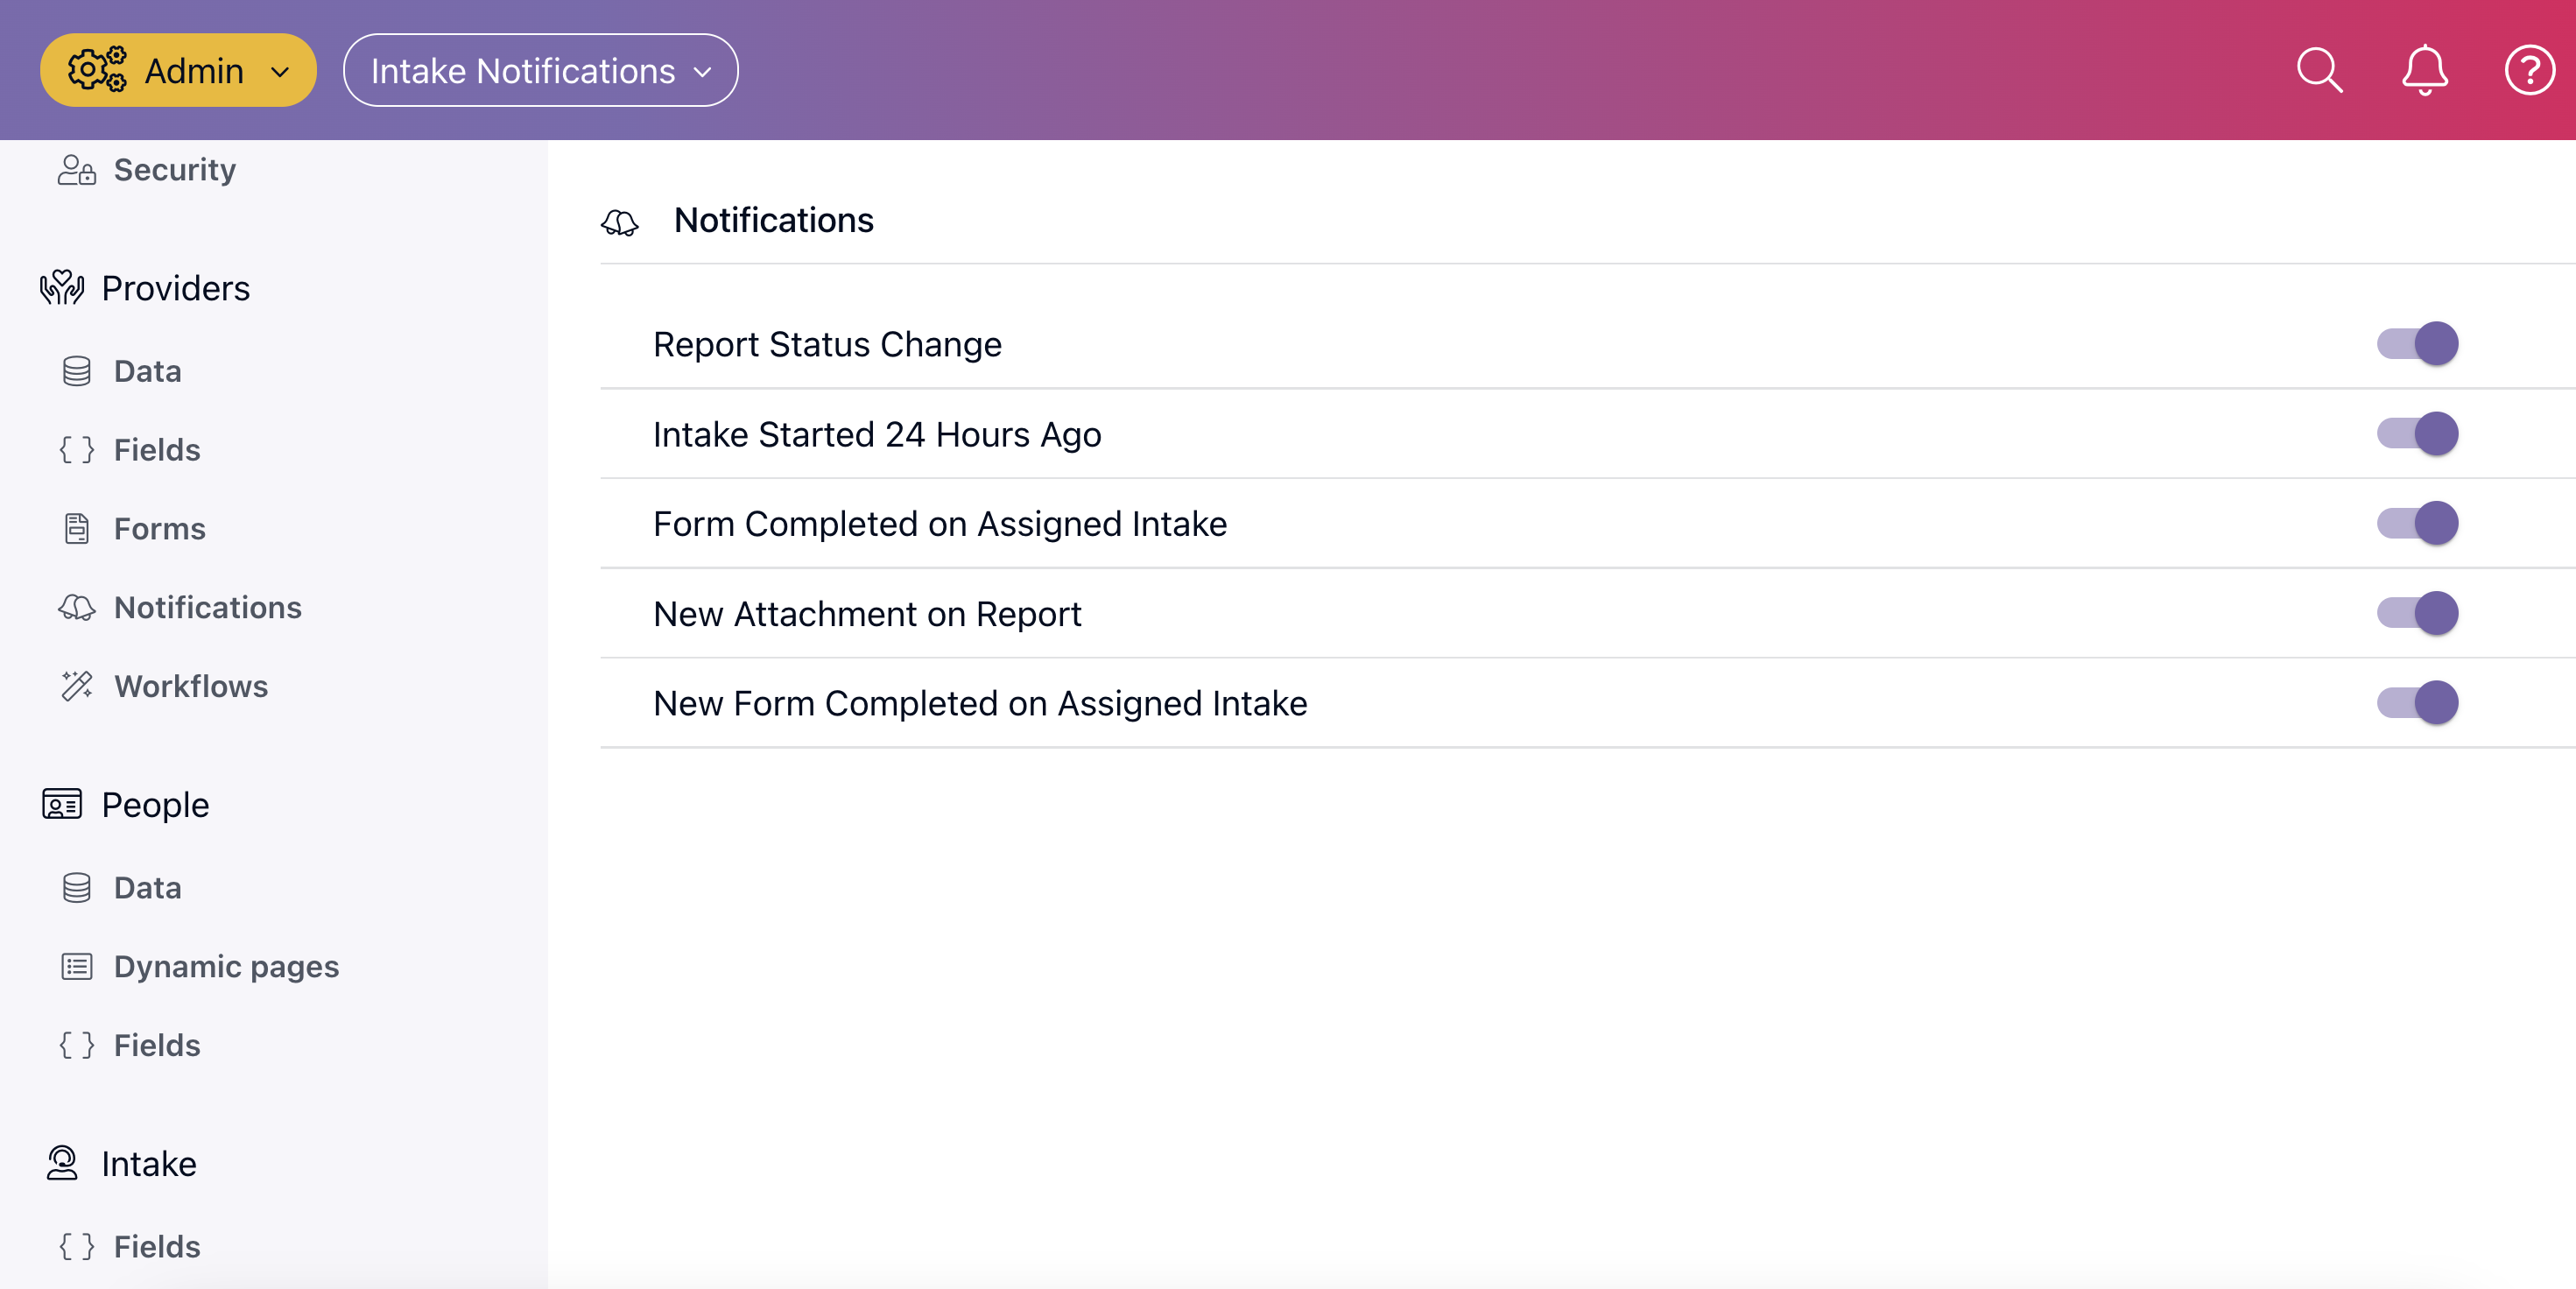Image resolution: width=2576 pixels, height=1289 pixels.
Task: Disable Report Status Change notification
Action: tap(2418, 343)
